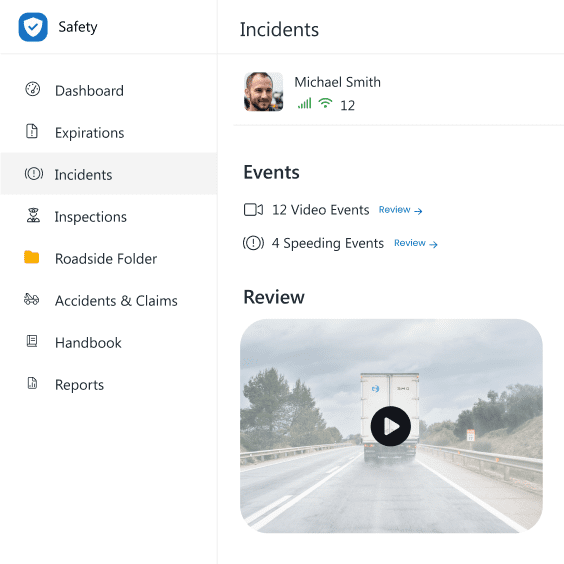Click the Dashboard gauge icon
564x564 pixels.
(x=32, y=89)
